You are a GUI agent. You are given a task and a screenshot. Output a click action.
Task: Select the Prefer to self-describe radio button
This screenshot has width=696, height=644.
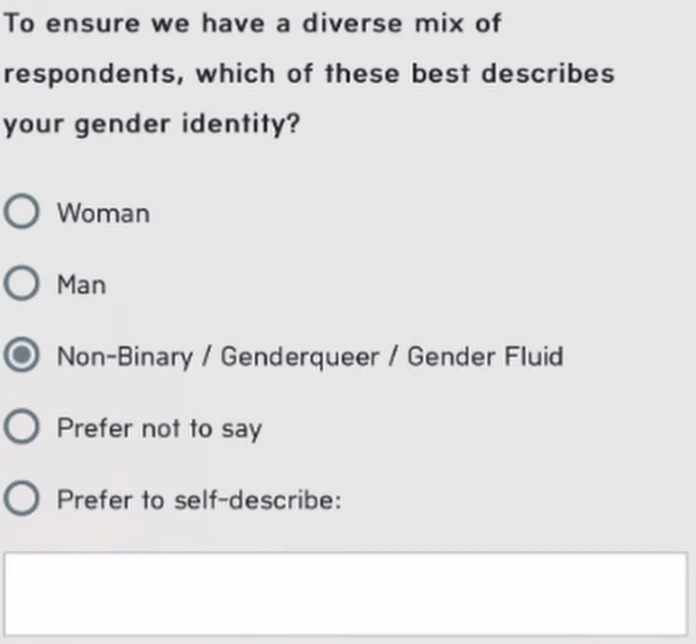tap(22, 499)
